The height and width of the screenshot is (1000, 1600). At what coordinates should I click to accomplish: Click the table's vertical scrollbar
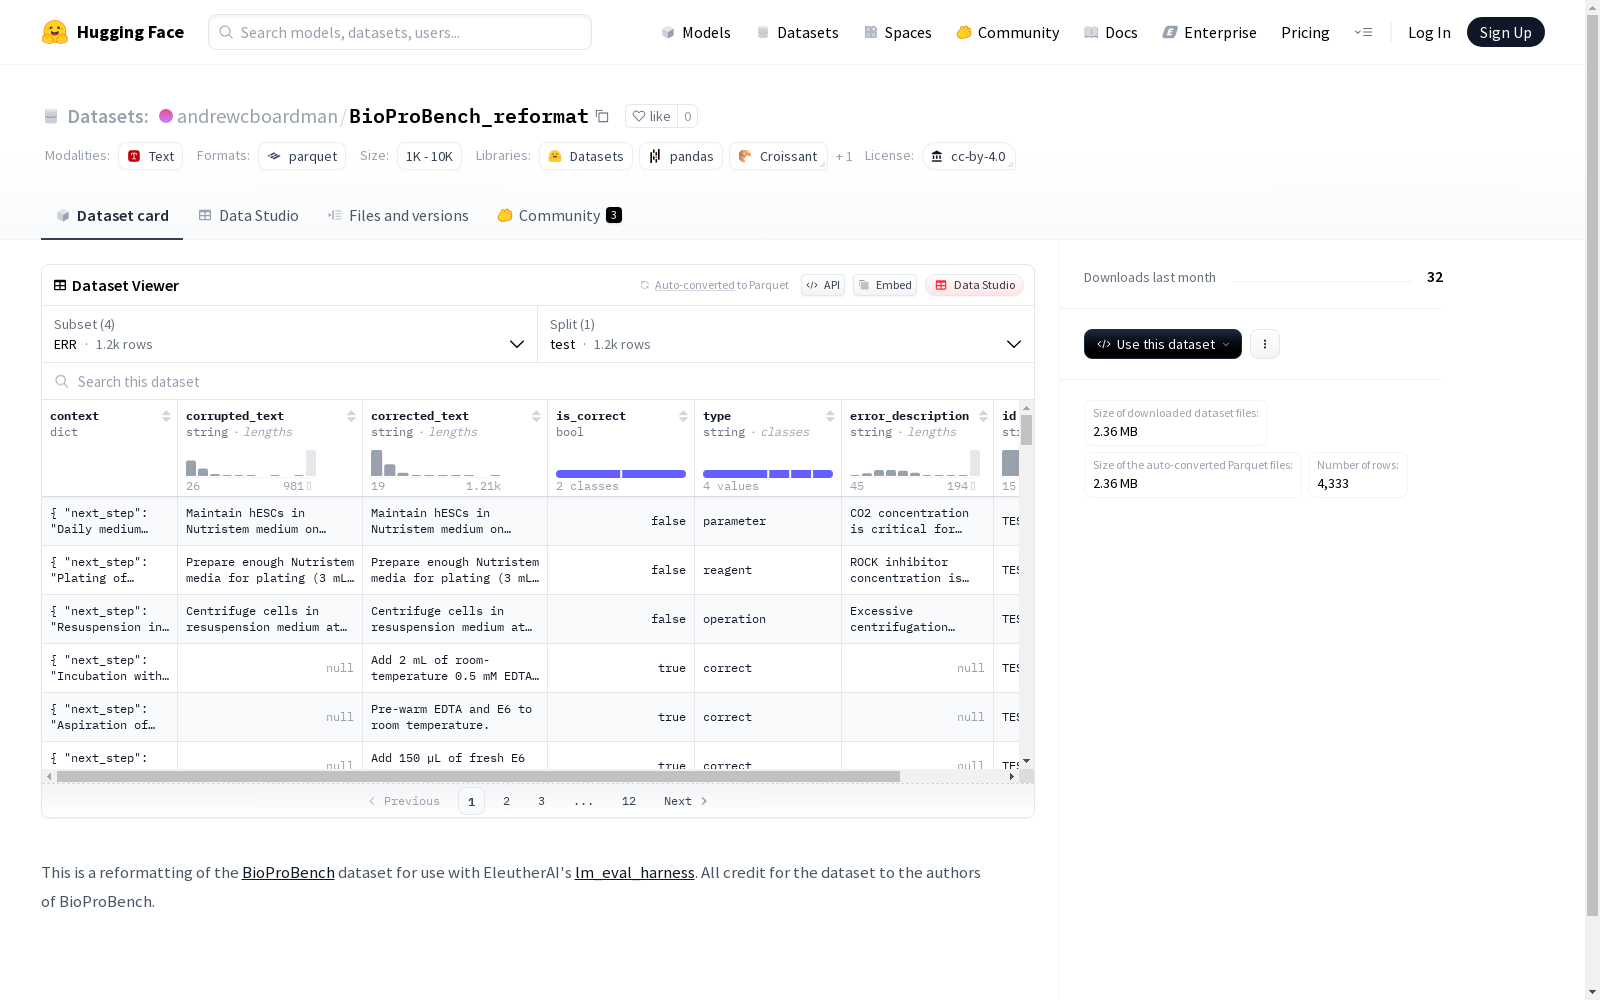coord(1026,430)
